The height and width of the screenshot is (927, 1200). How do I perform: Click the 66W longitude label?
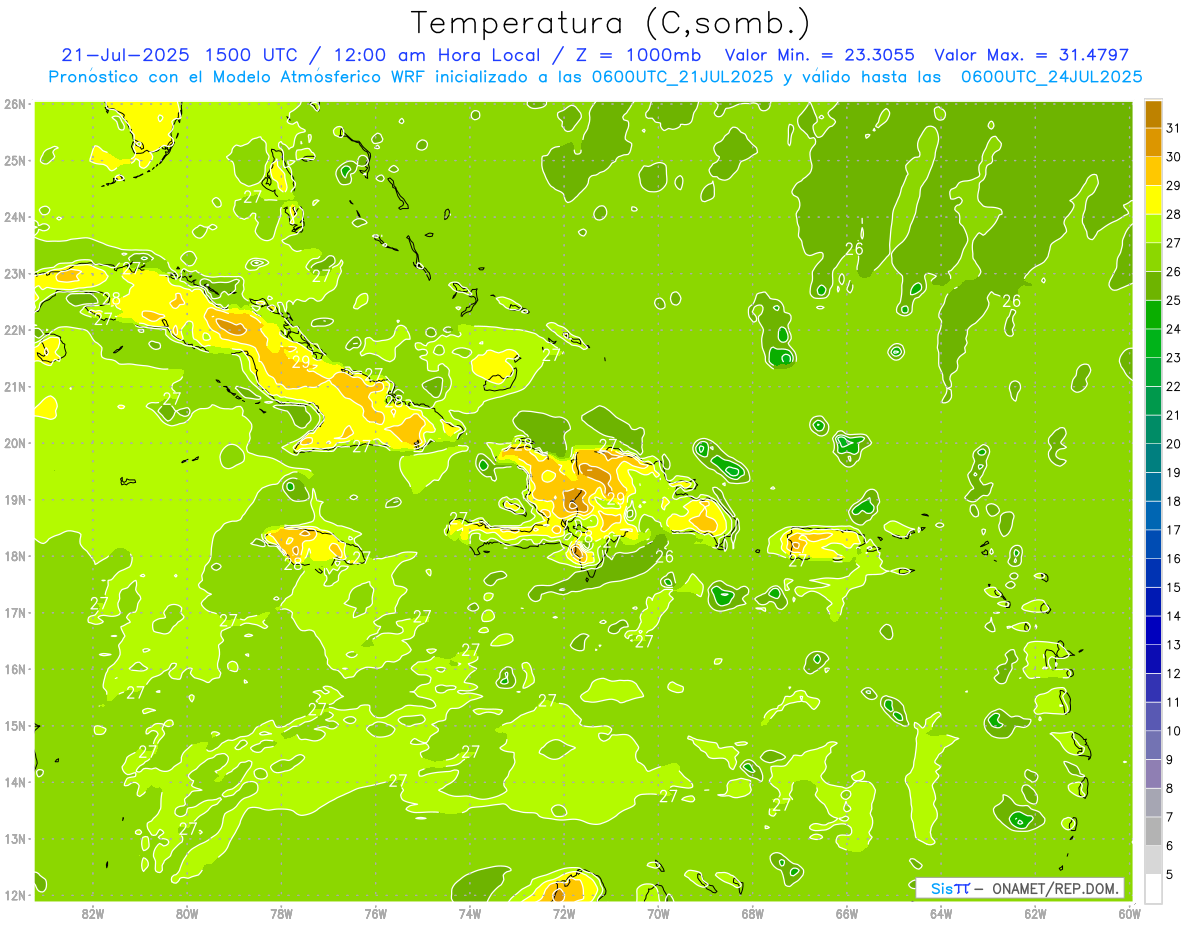847,913
